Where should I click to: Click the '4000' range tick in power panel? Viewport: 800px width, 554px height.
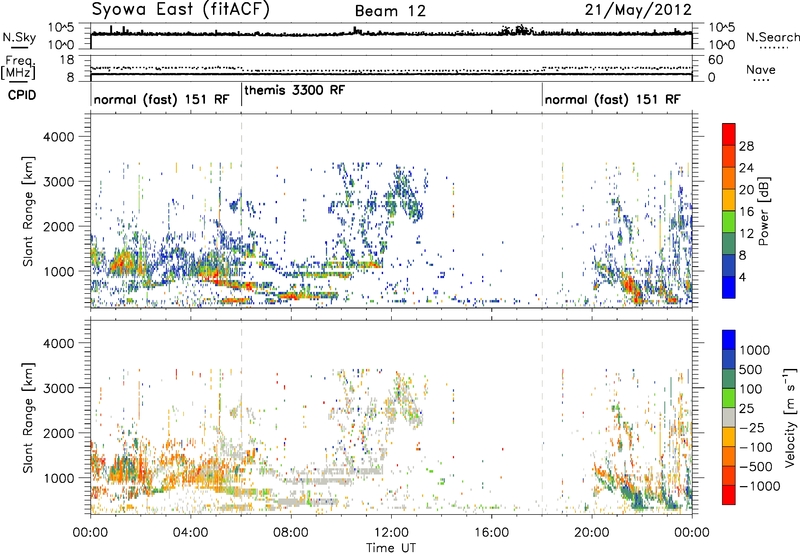[59, 137]
